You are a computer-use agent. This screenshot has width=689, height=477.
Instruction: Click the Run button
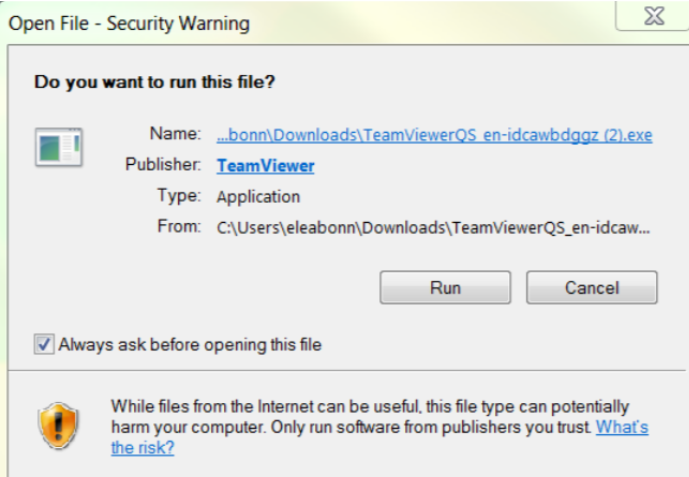[445, 288]
